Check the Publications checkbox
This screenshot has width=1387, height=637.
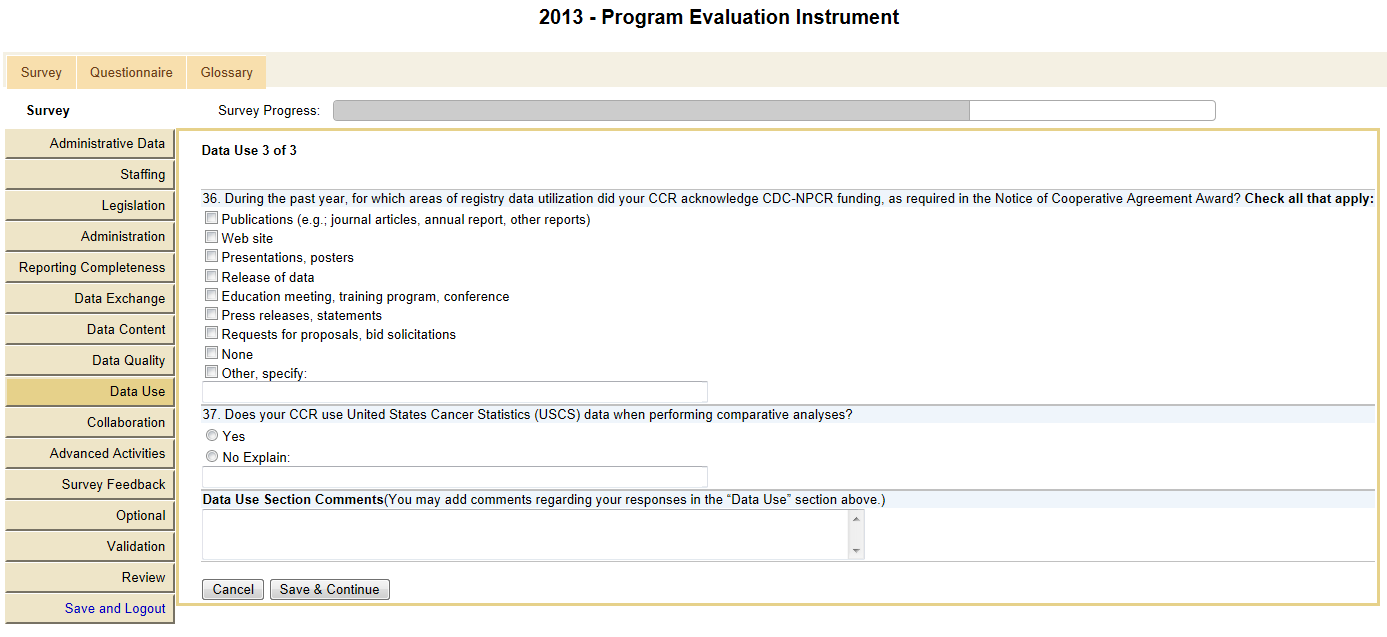(x=211, y=218)
